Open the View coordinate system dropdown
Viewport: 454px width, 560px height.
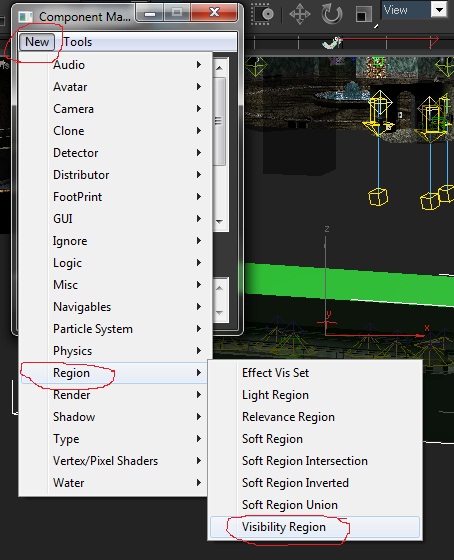coord(439,10)
